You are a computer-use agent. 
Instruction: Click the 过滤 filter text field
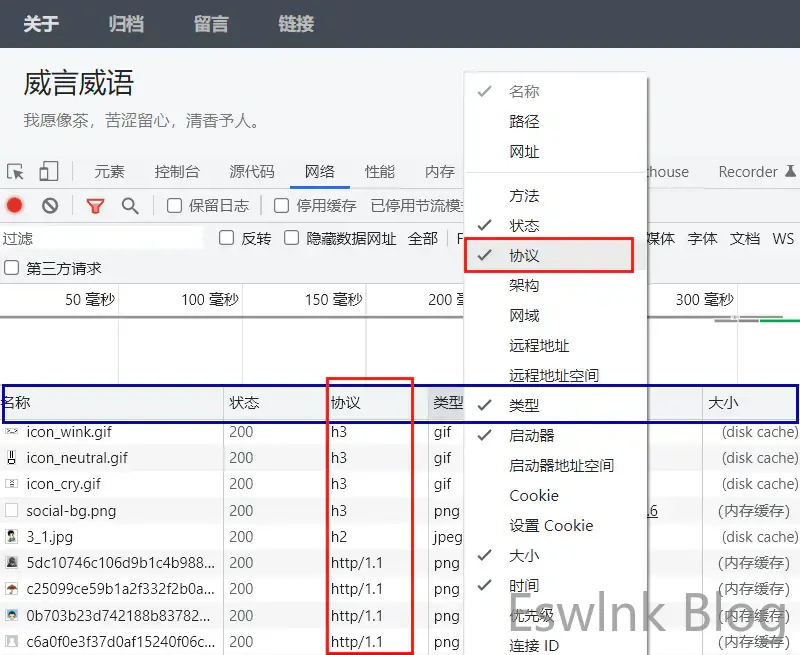click(x=100, y=238)
